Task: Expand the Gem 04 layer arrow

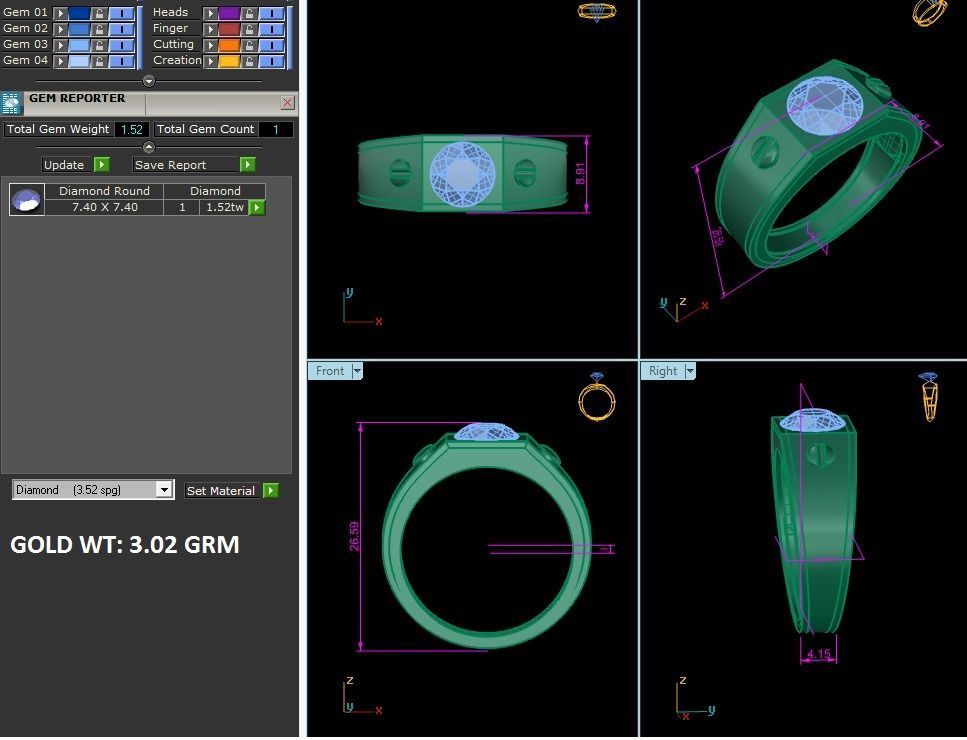Action: point(60,61)
